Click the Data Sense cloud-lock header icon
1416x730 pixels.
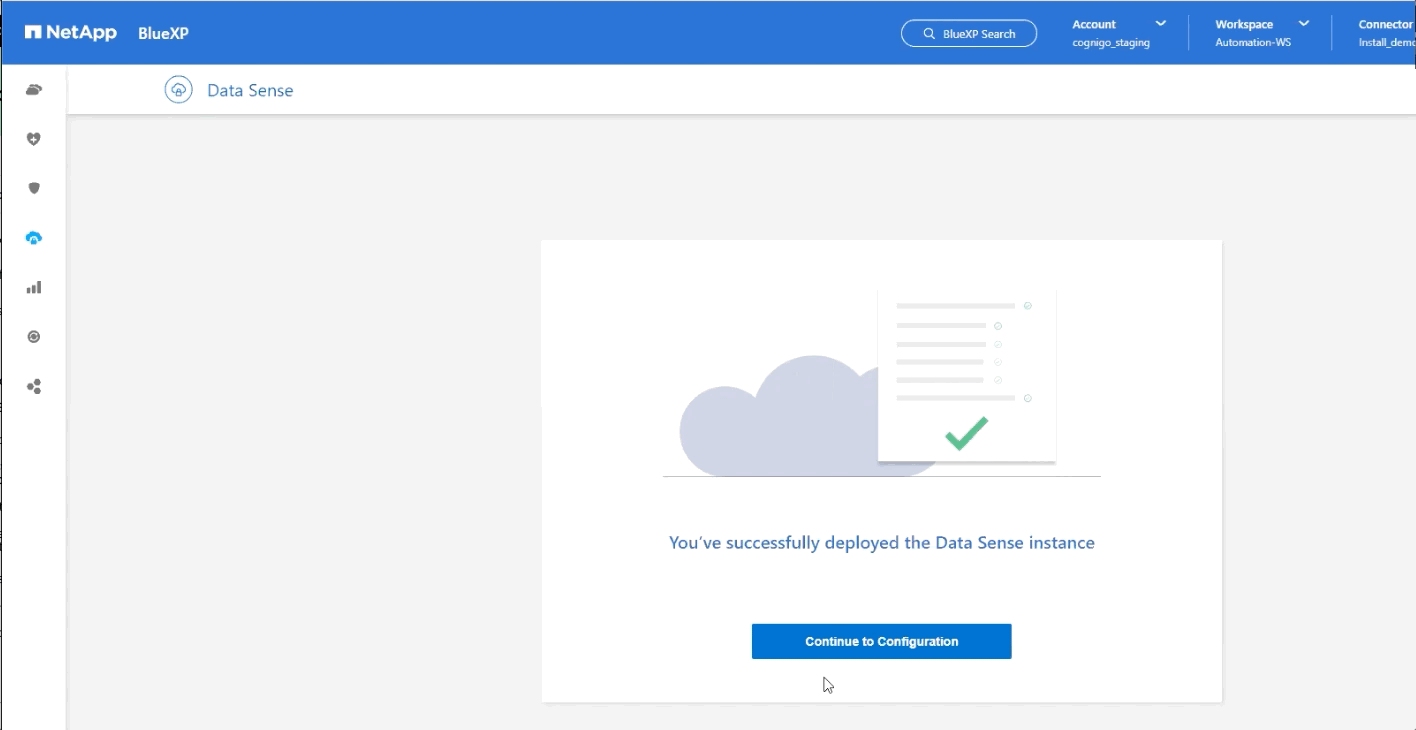click(x=178, y=90)
